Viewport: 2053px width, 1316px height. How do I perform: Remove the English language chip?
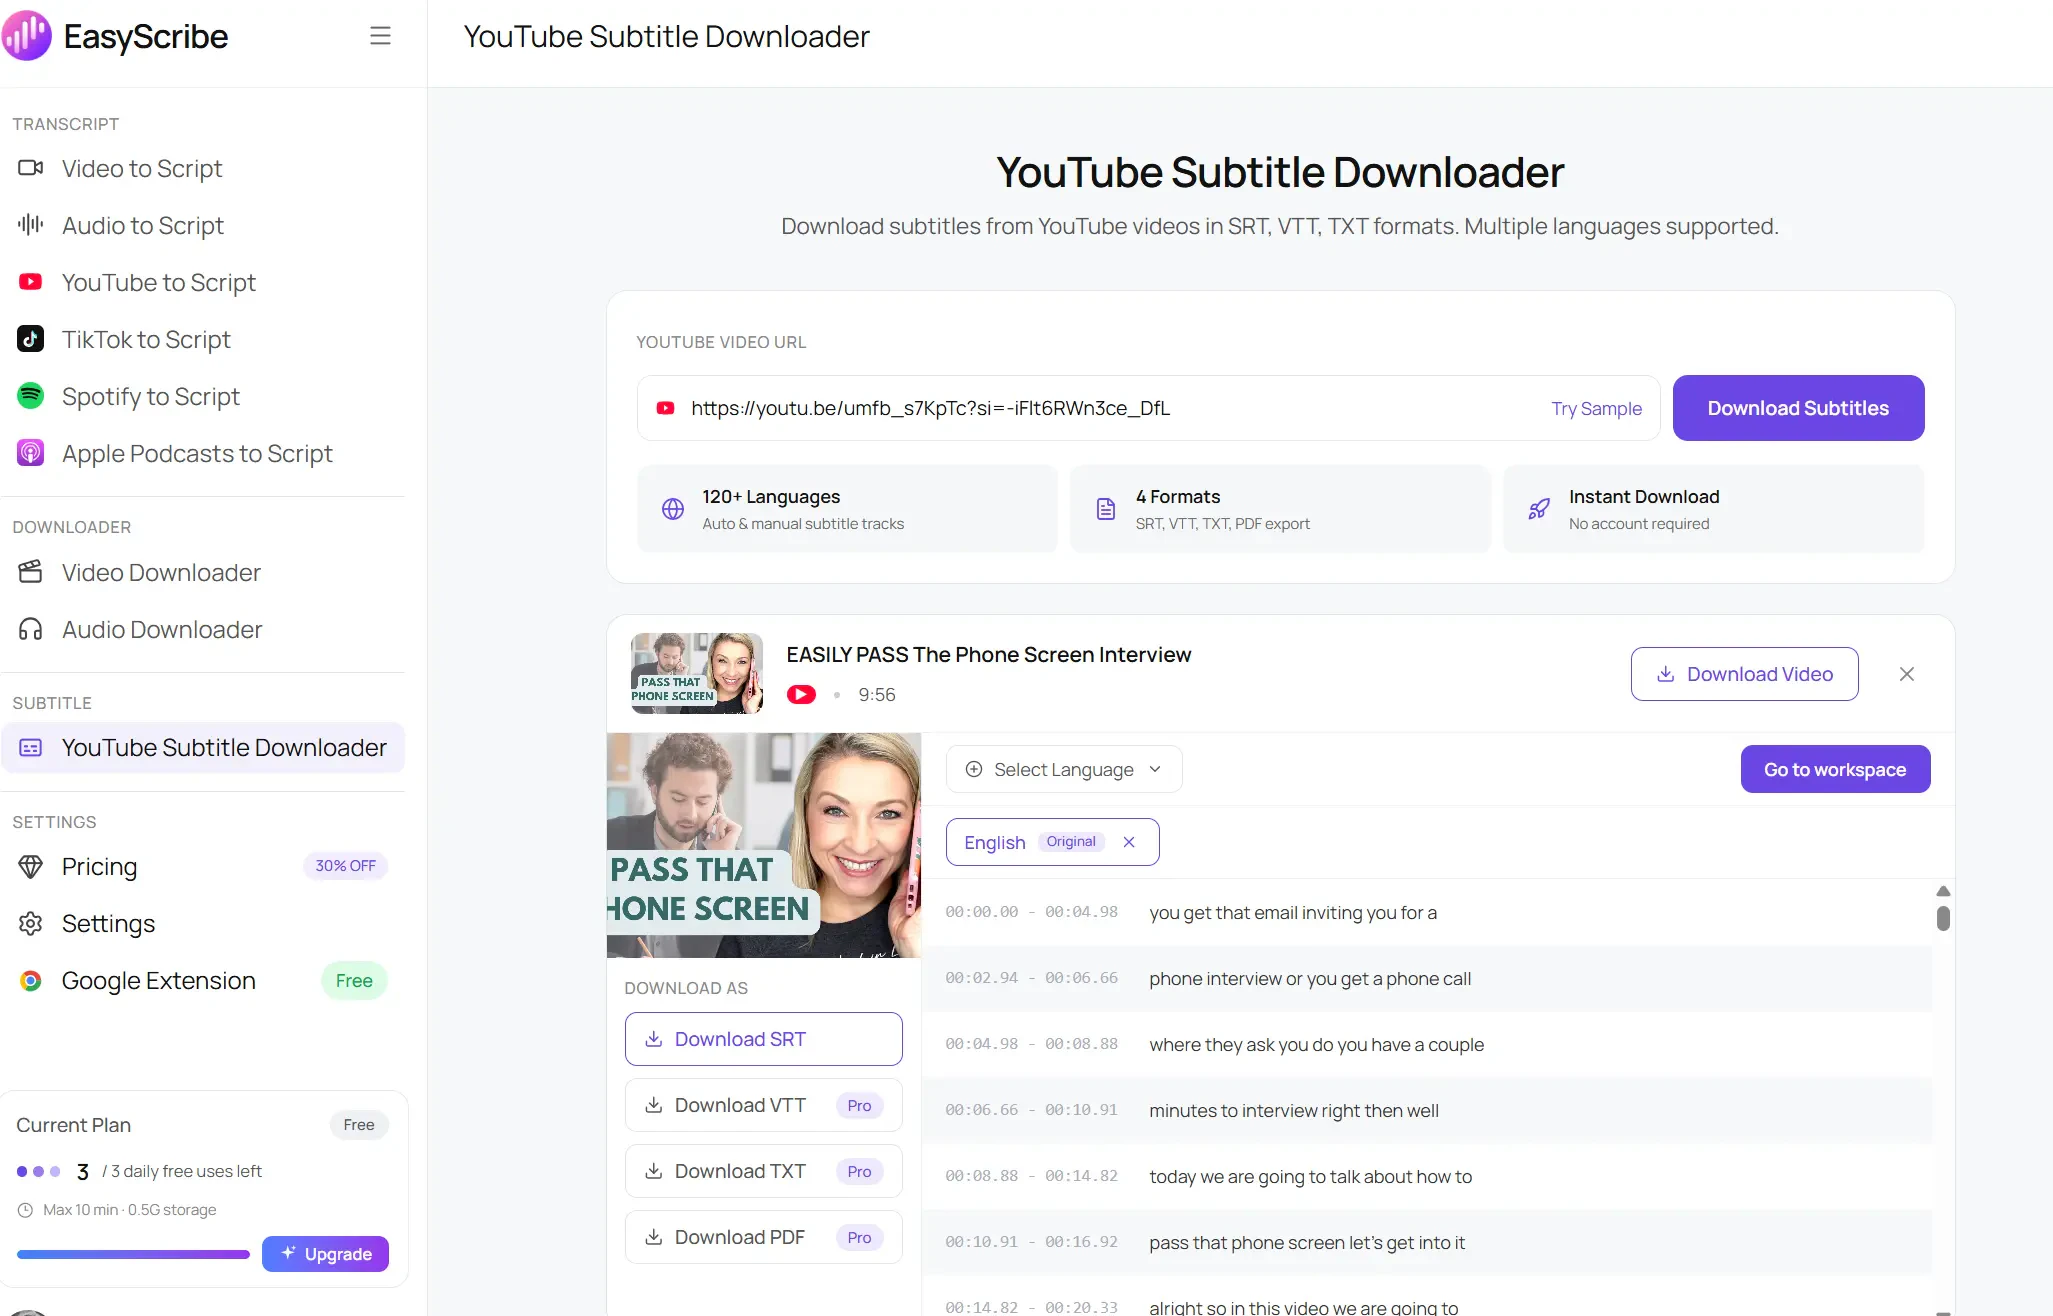pyautogui.click(x=1129, y=842)
